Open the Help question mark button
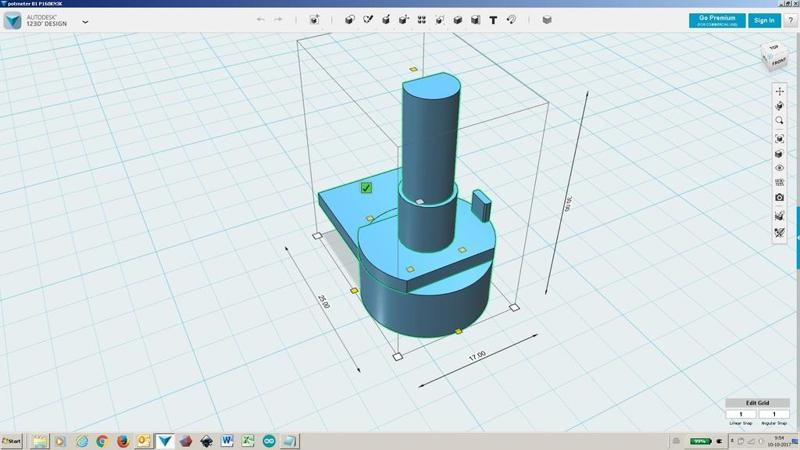Screen dimensions: 800x450 [790, 20]
